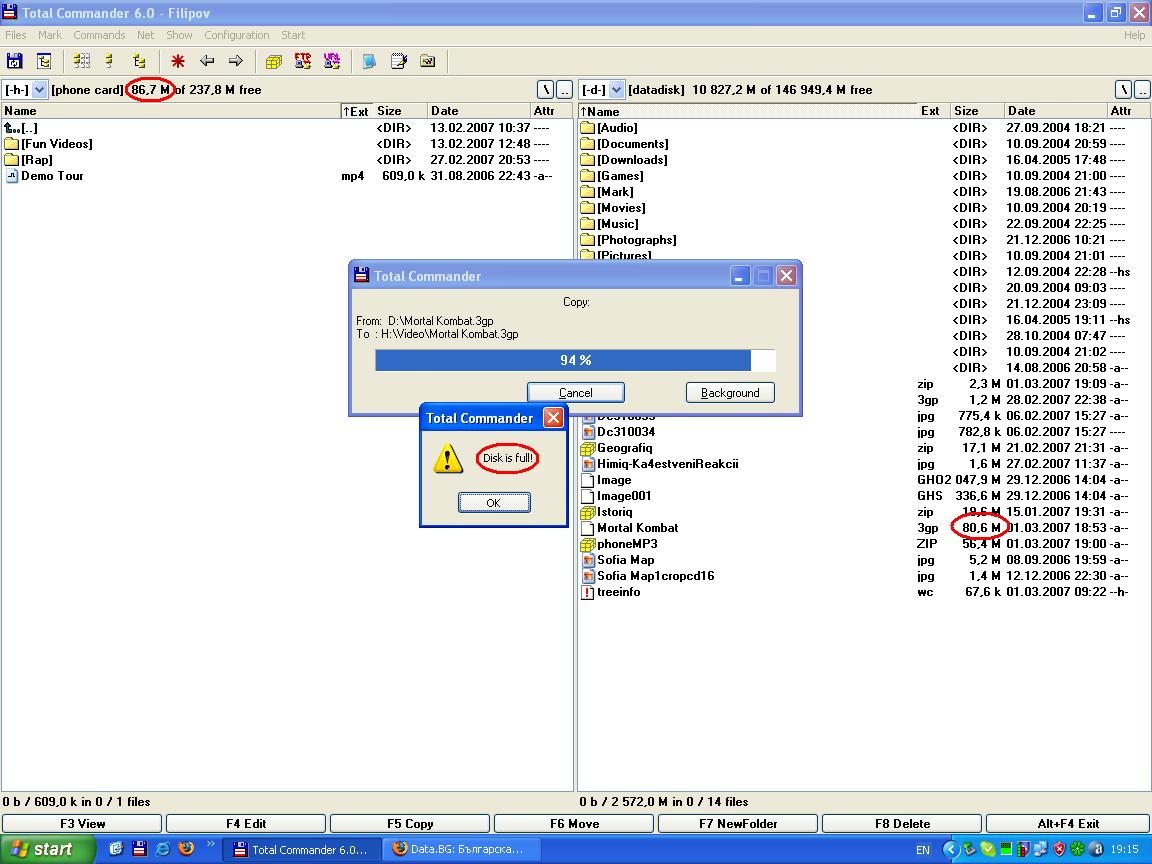Screen dimensions: 1152x864
Task: Click the Demo Tour mp4 file icon
Action: pyautogui.click(x=11, y=176)
